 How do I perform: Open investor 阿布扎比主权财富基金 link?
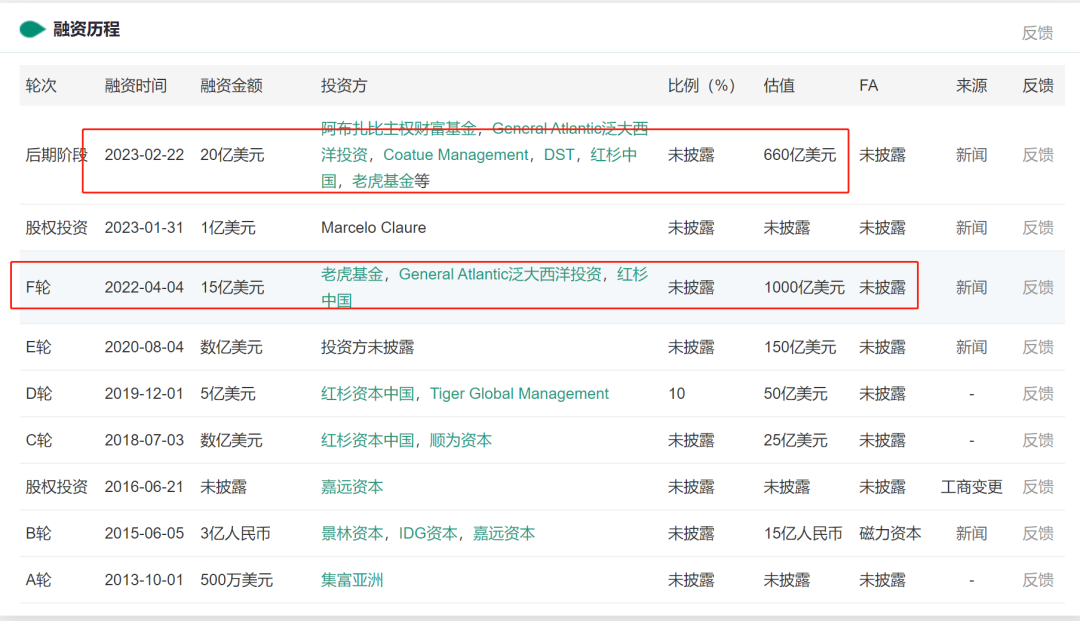pyautogui.click(x=399, y=128)
